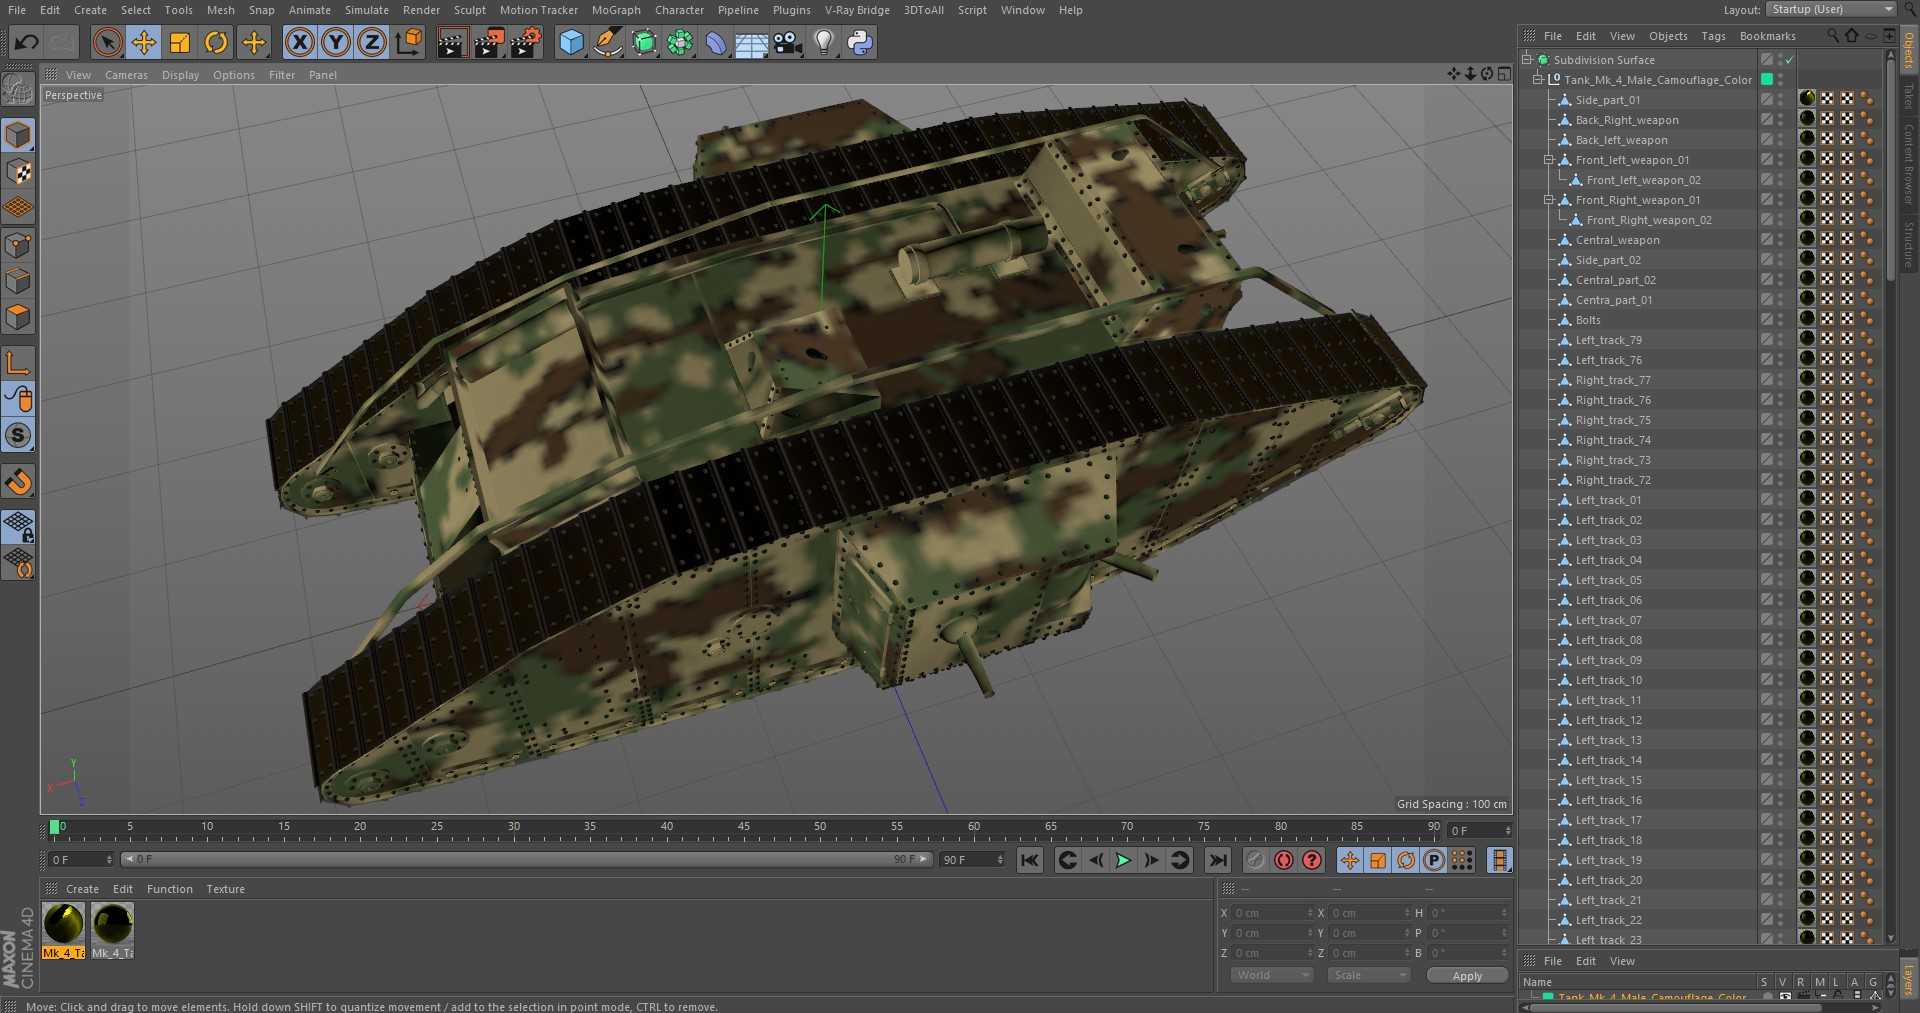Open viewport Cameras menu

click(x=126, y=75)
